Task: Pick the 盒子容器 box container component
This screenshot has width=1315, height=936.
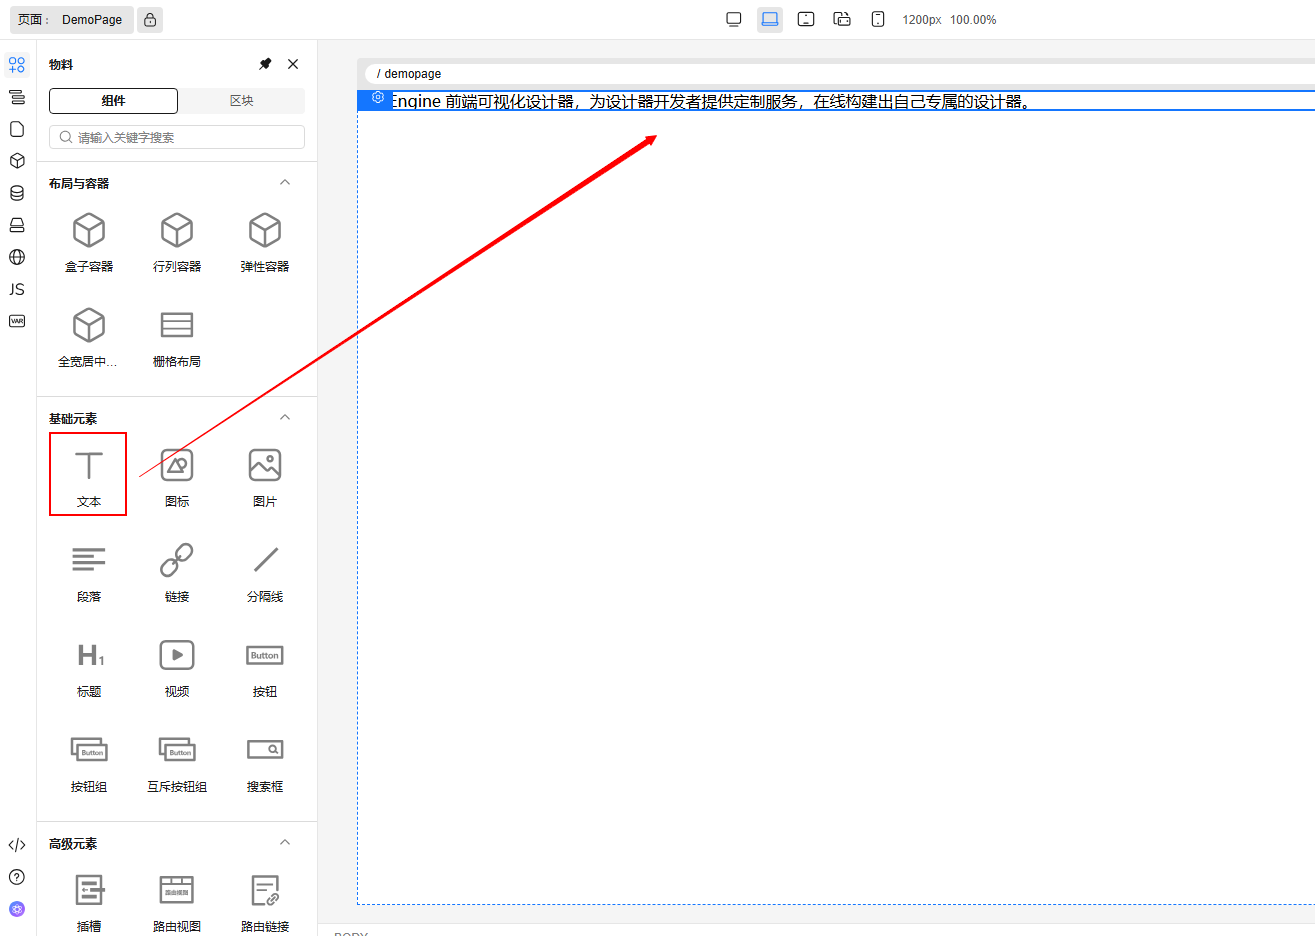Action: [89, 241]
